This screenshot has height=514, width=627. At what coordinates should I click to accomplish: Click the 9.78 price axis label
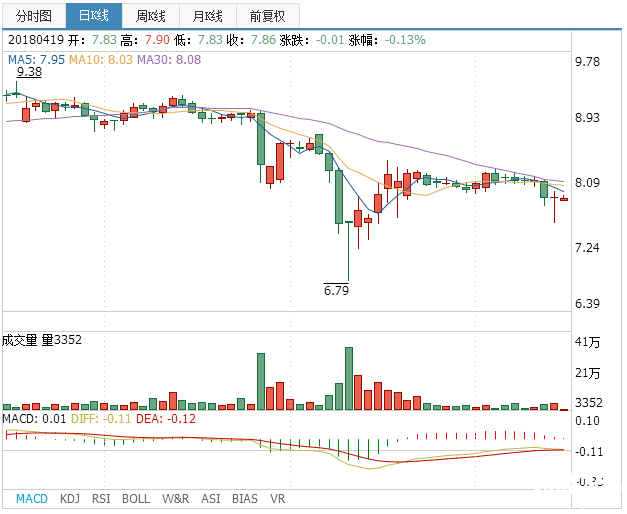point(587,62)
